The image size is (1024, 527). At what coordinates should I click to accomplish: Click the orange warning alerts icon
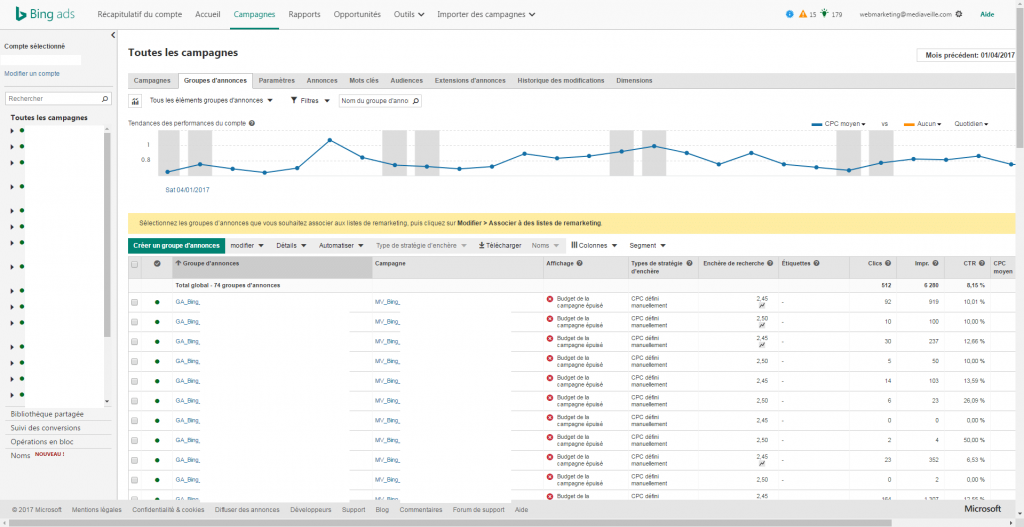[x=803, y=14]
